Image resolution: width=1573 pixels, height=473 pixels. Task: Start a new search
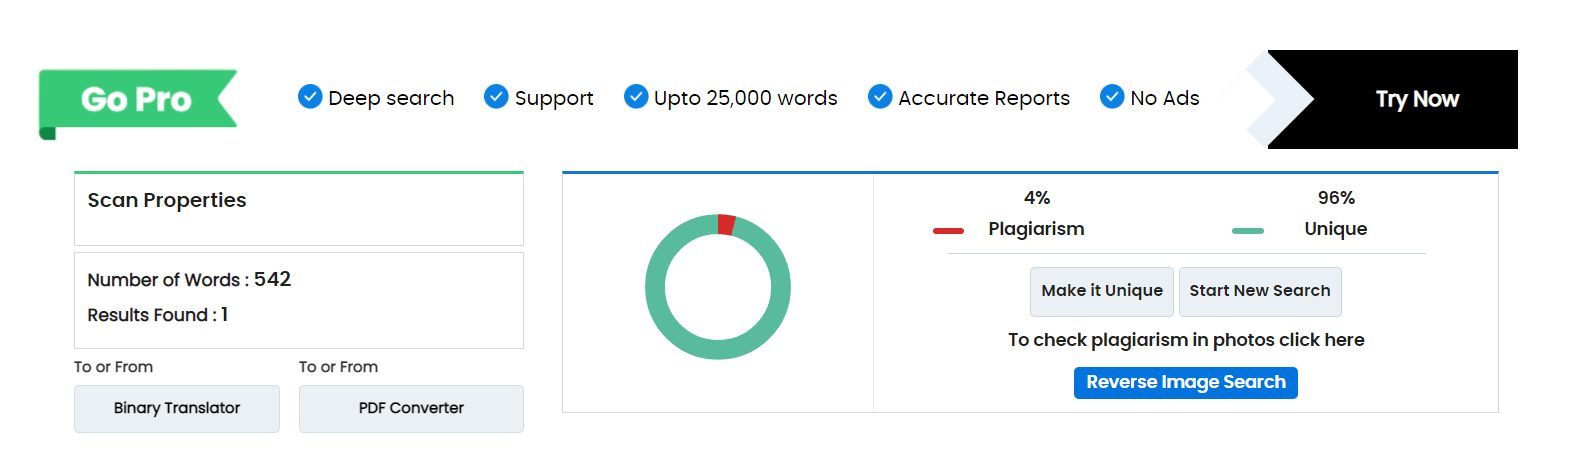1260,291
